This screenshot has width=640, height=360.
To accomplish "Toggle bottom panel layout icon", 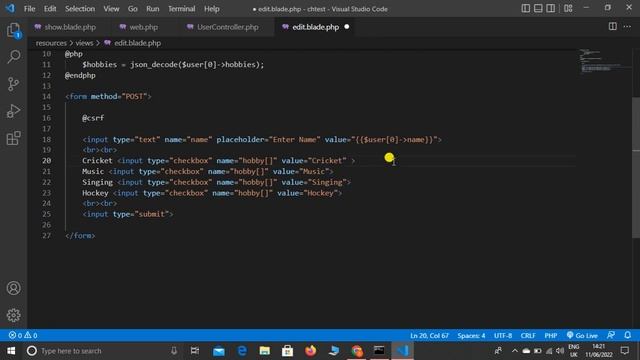I will 538,8.
